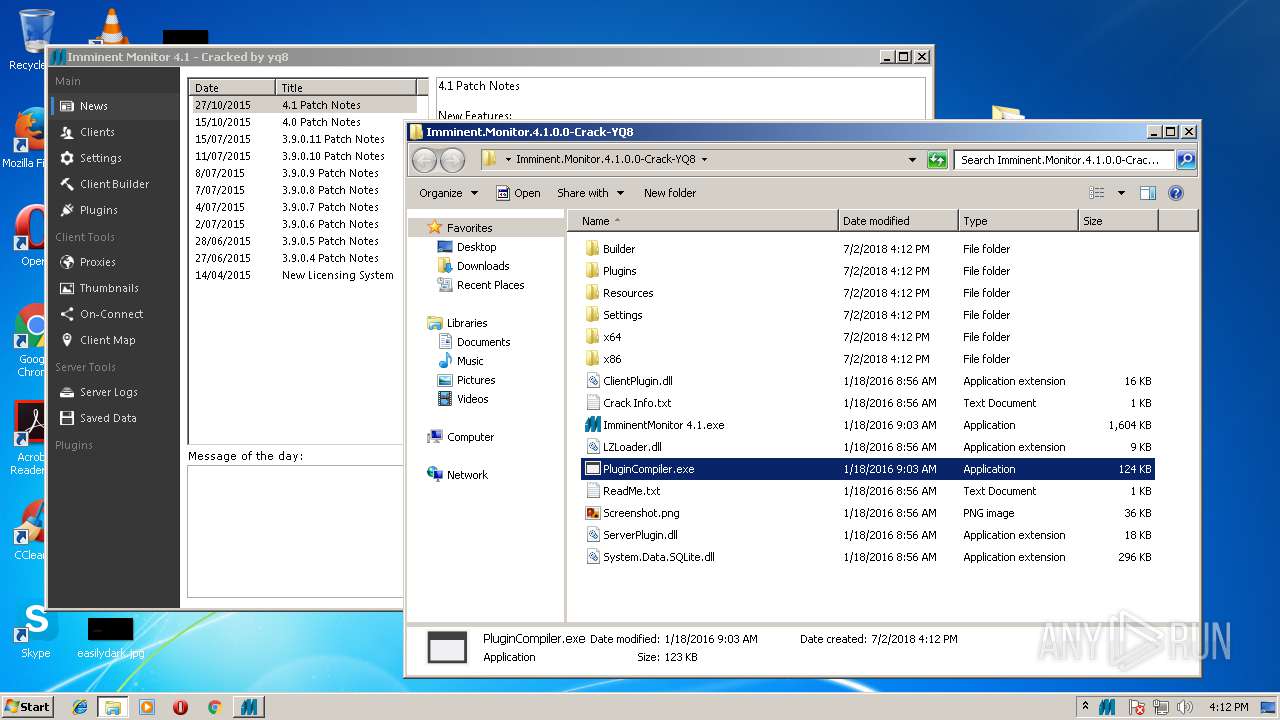Click New folder button
This screenshot has height=720, width=1280.
click(670, 193)
